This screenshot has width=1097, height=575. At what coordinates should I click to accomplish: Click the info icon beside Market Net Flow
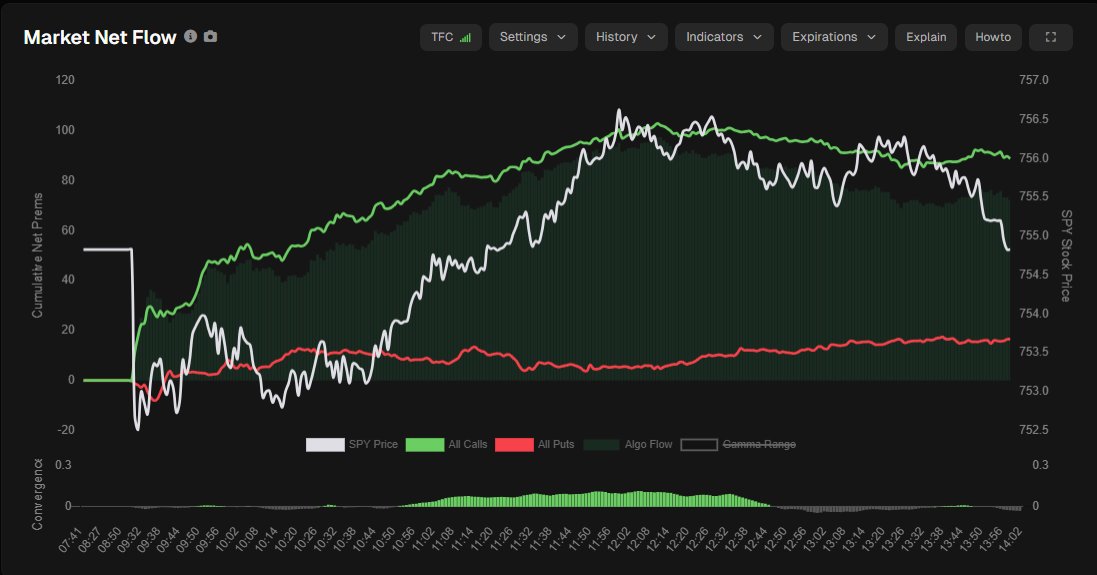point(190,36)
